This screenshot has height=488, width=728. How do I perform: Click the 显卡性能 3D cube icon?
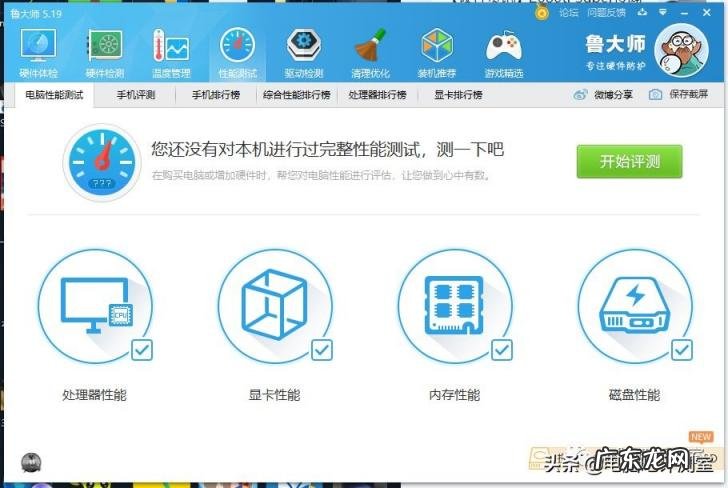coord(275,306)
